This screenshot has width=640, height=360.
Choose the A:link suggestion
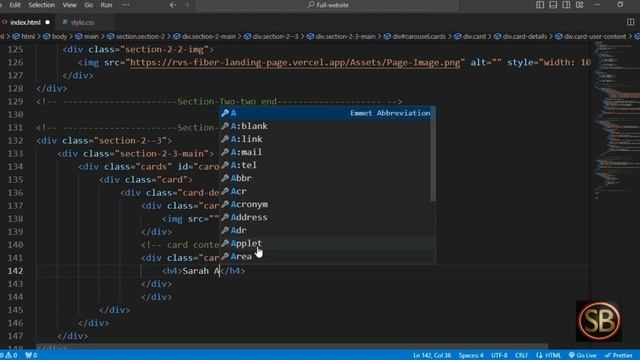(x=326, y=139)
